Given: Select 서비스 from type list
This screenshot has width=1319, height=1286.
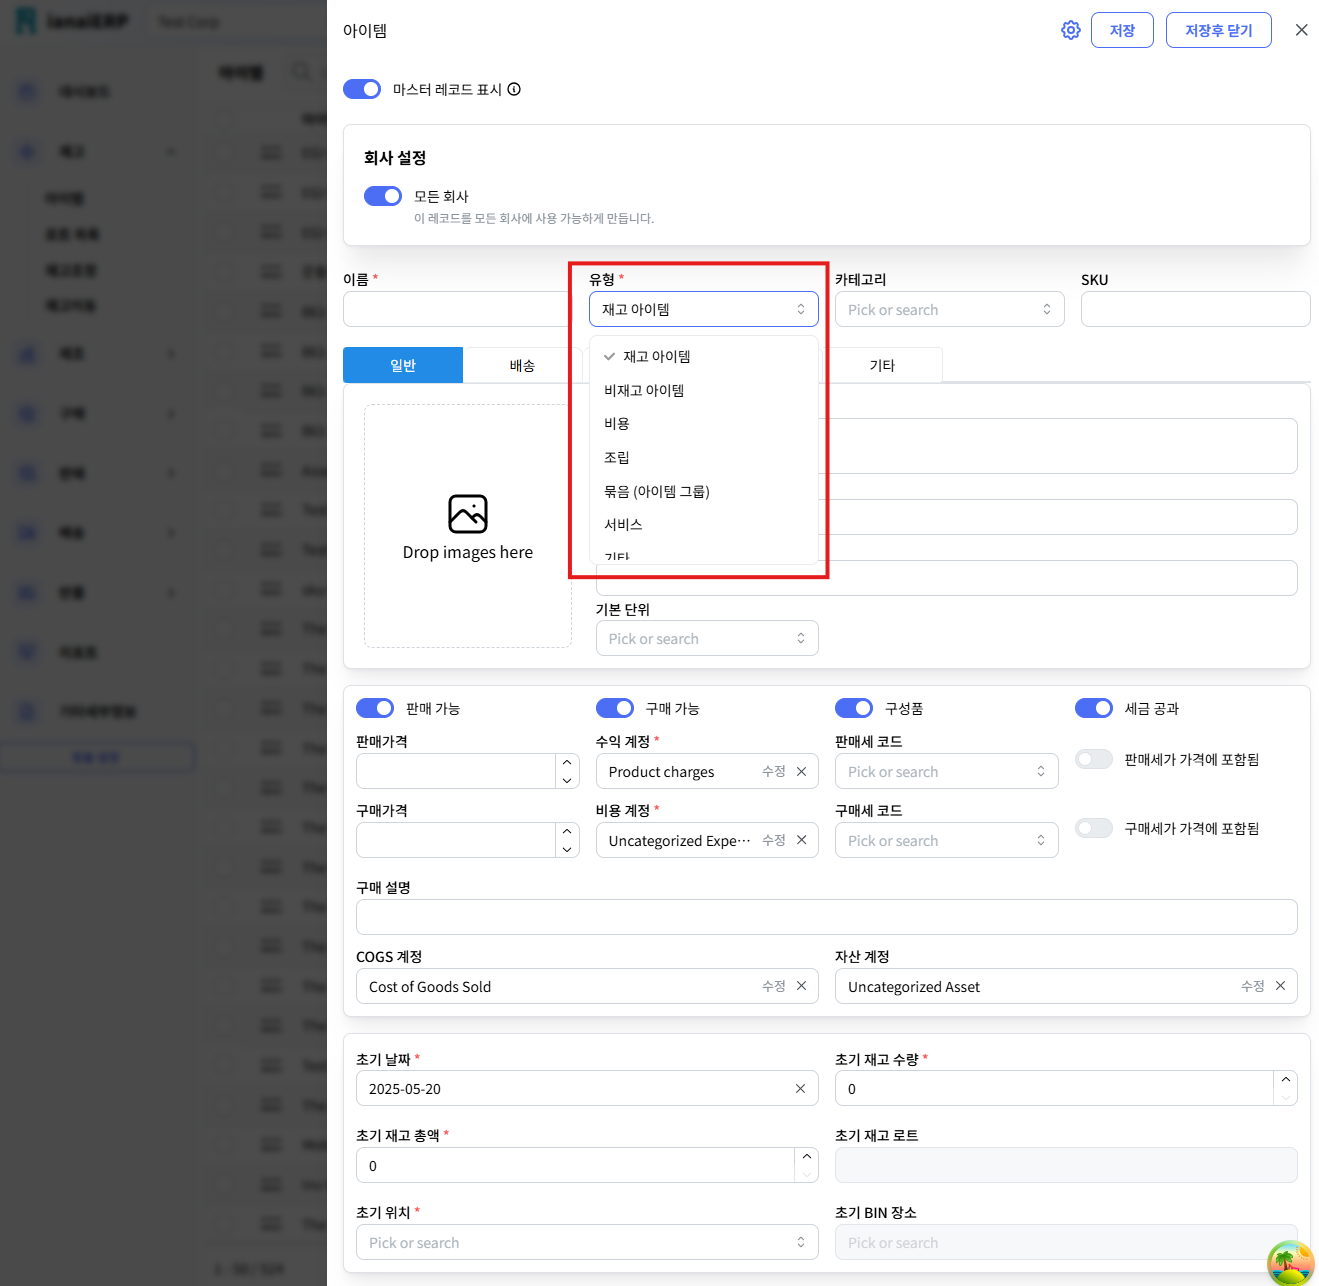Looking at the screenshot, I should click(704, 524).
